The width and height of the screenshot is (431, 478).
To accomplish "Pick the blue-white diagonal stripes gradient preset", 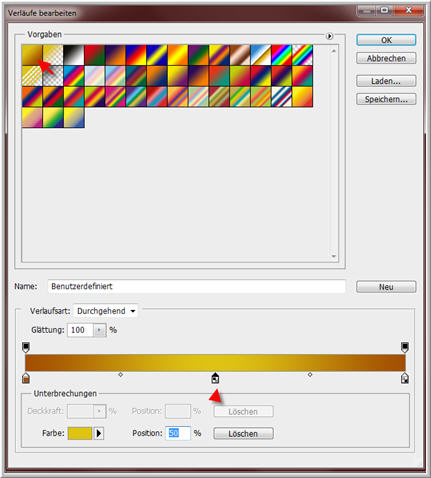I will pyautogui.click(x=282, y=97).
